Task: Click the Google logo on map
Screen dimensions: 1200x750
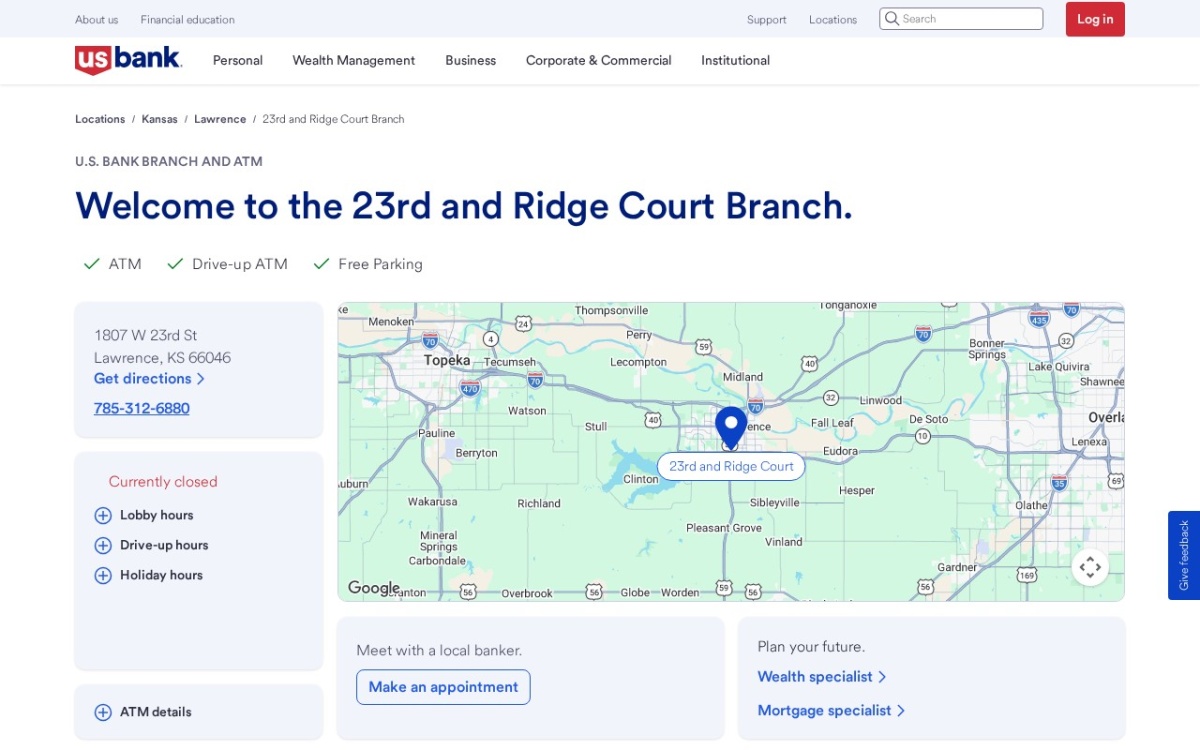Action: [x=374, y=588]
